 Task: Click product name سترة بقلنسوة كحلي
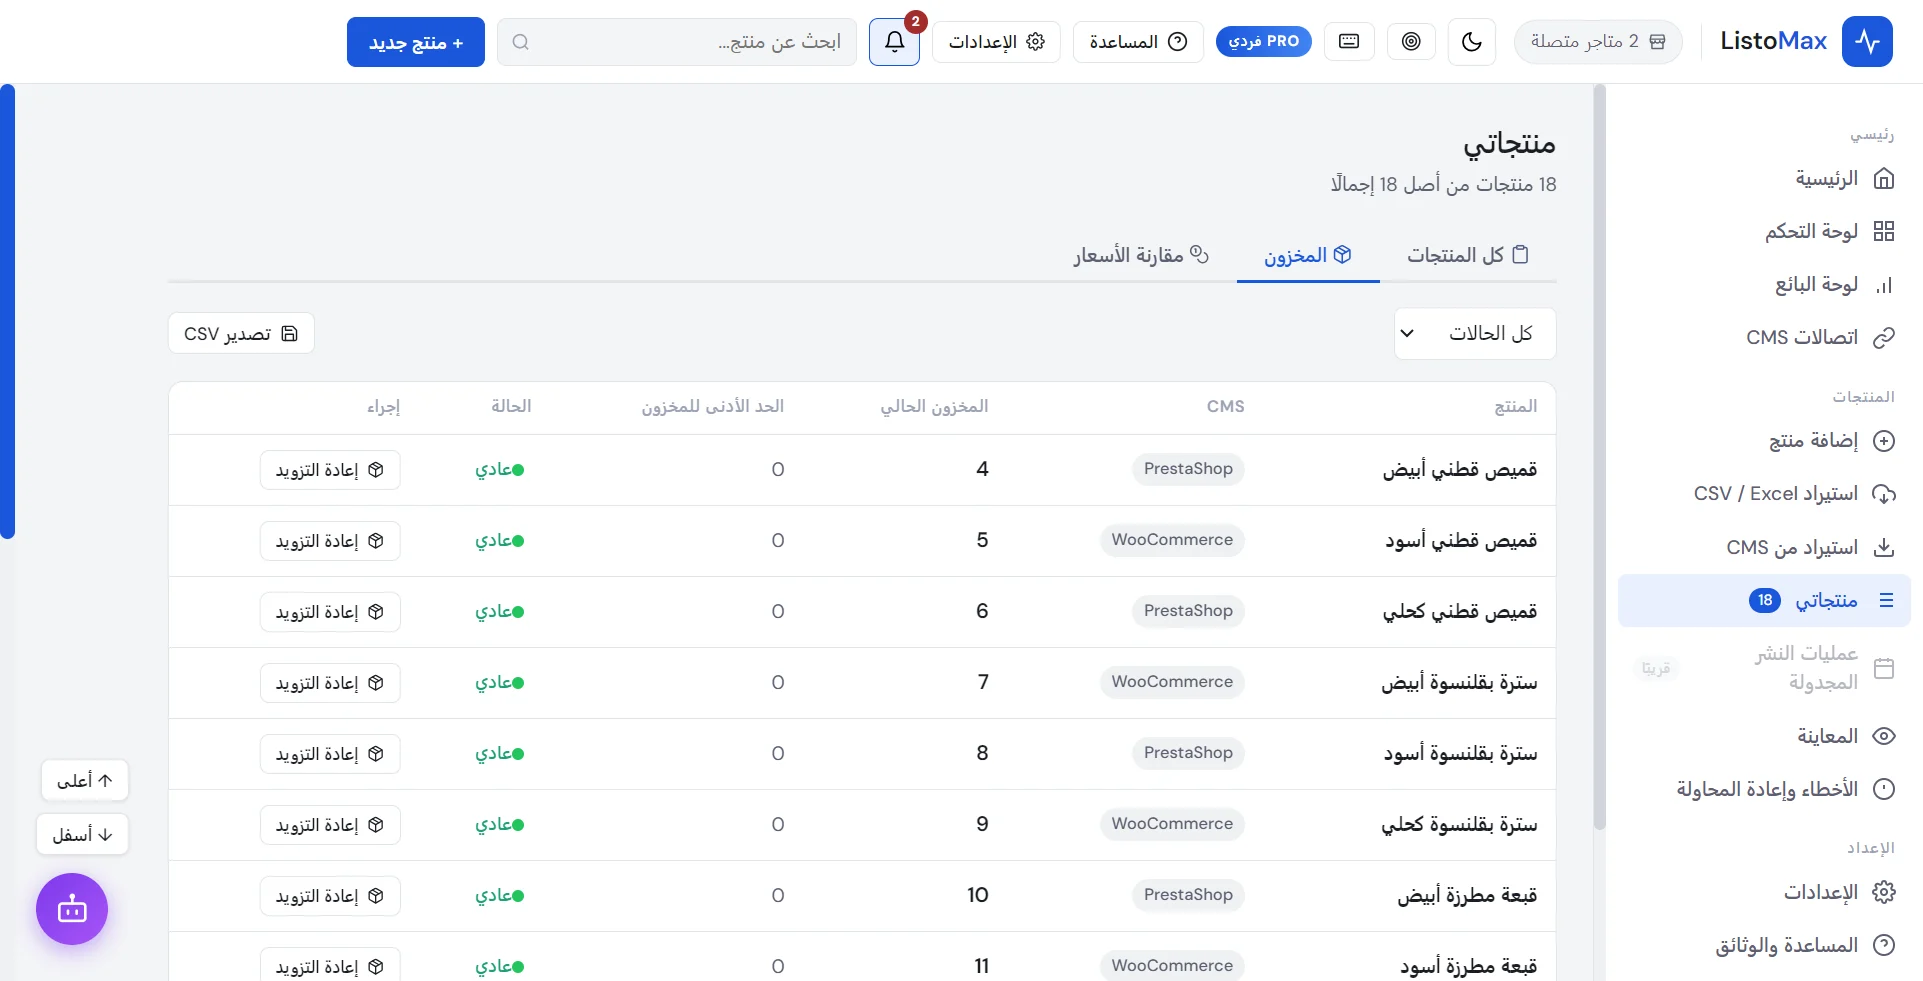(1459, 825)
